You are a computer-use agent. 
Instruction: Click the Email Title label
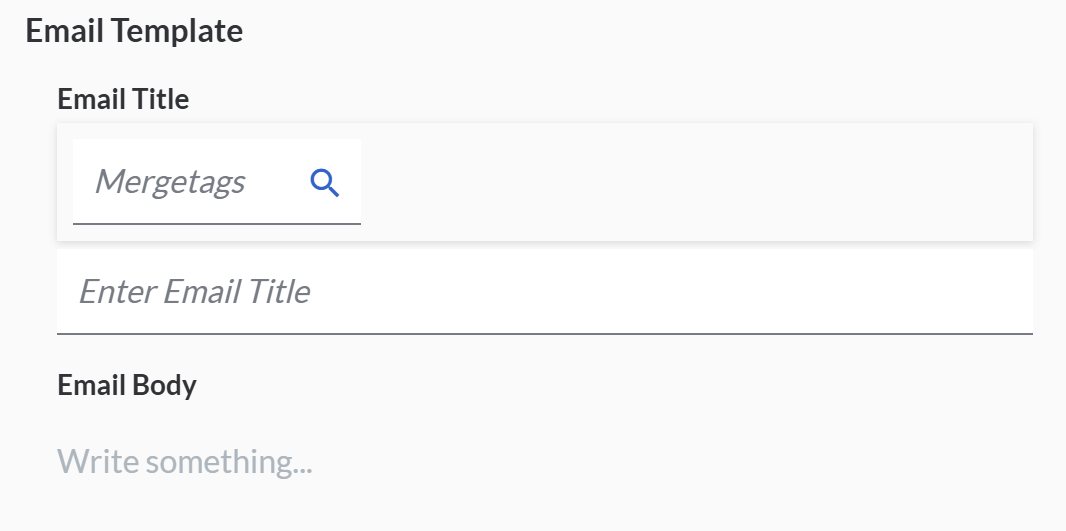[123, 99]
